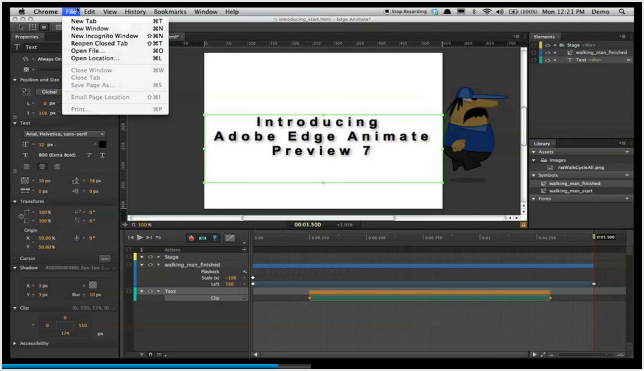Viewport: 644px width, 371px height.
Task: Click the Elements panel options menu icon
Action: click(623, 37)
